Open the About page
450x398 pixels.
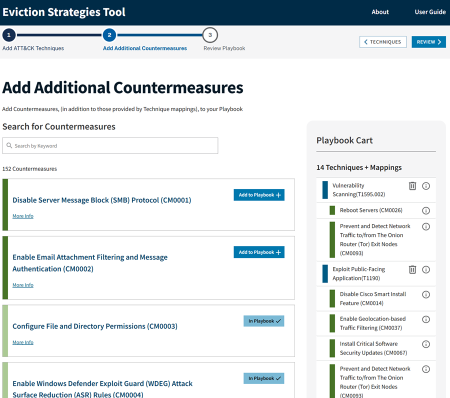380,12
